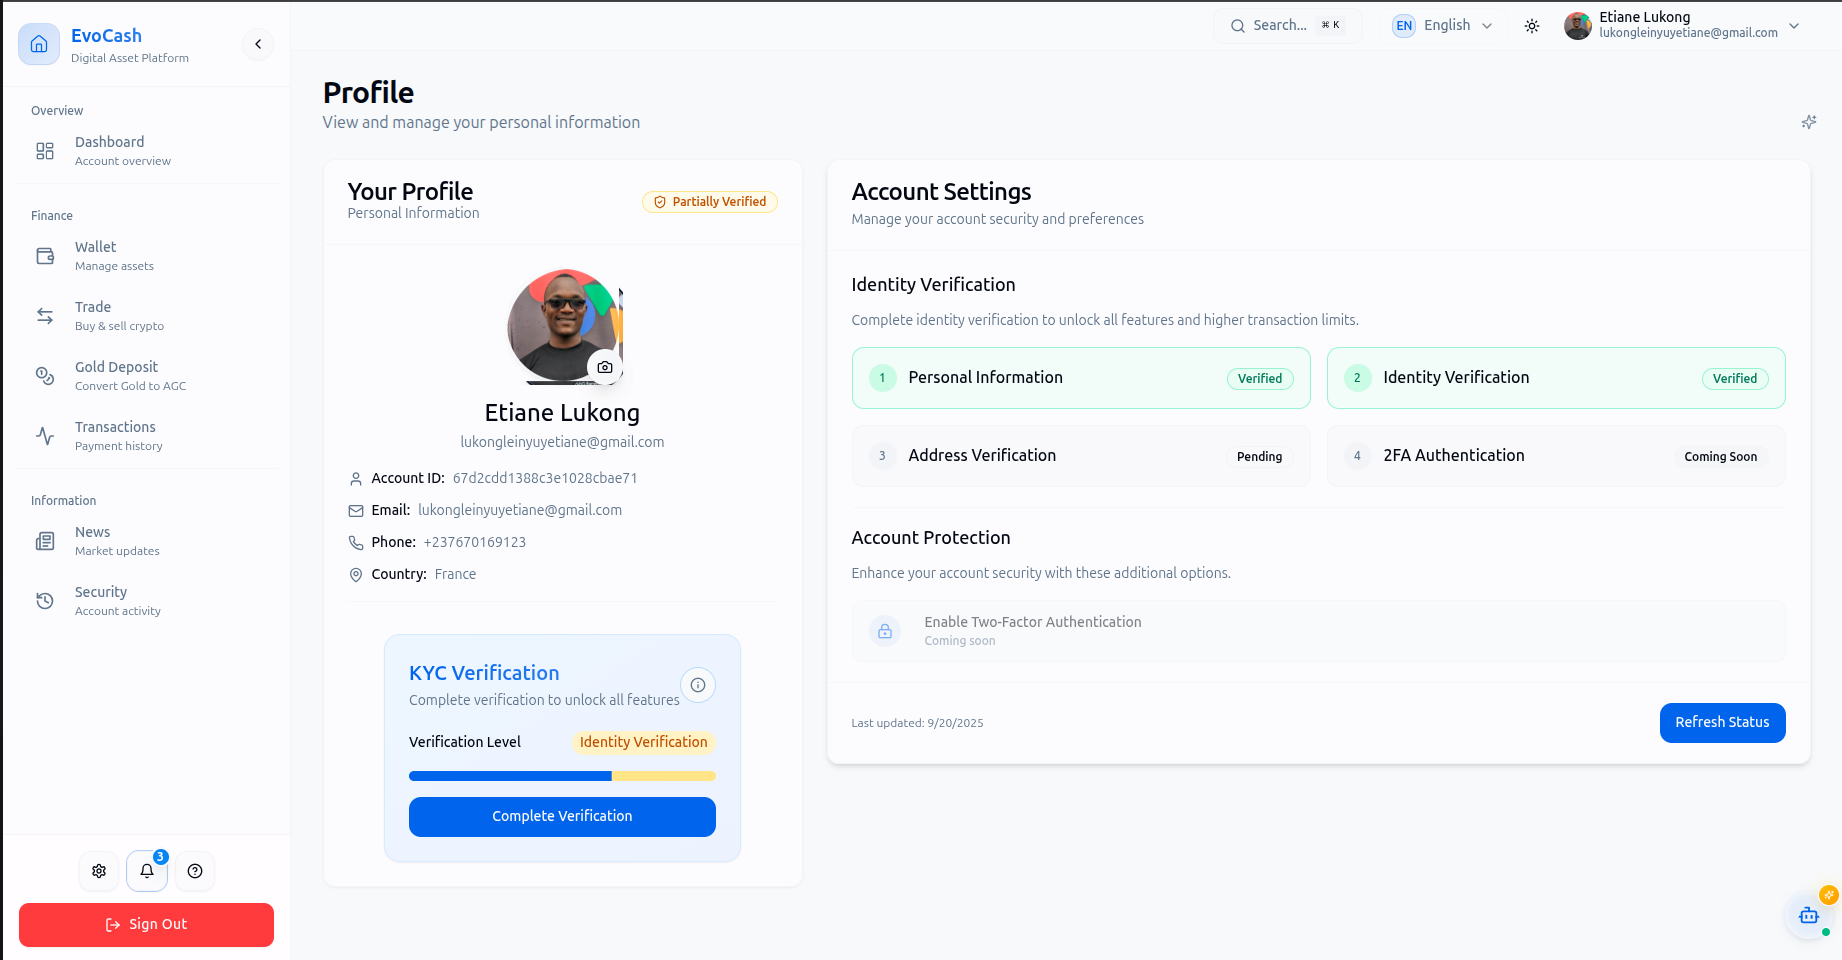Click the Partially Verified badge
Viewport: 1842px width, 960px height.
tap(710, 202)
